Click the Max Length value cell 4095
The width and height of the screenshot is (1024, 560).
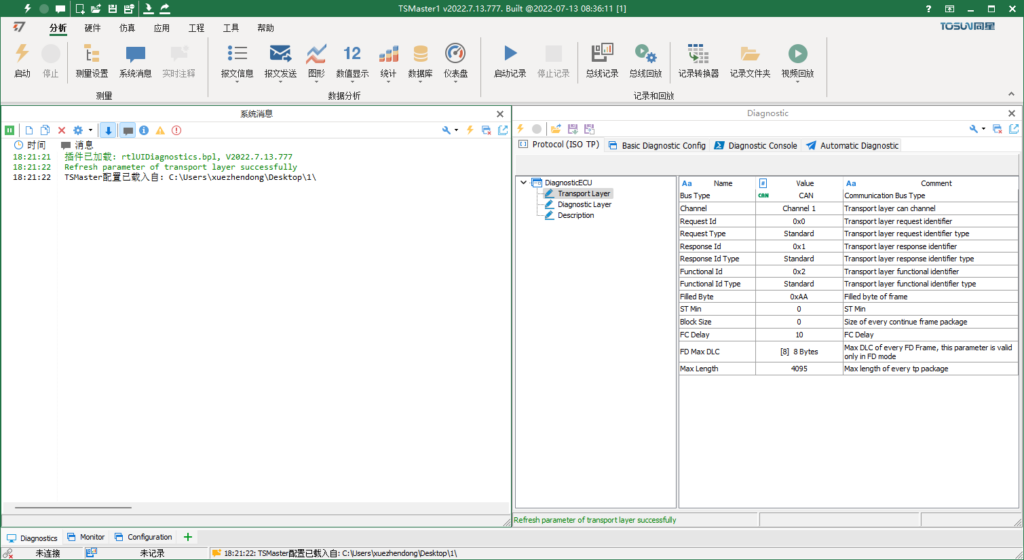[798, 369]
